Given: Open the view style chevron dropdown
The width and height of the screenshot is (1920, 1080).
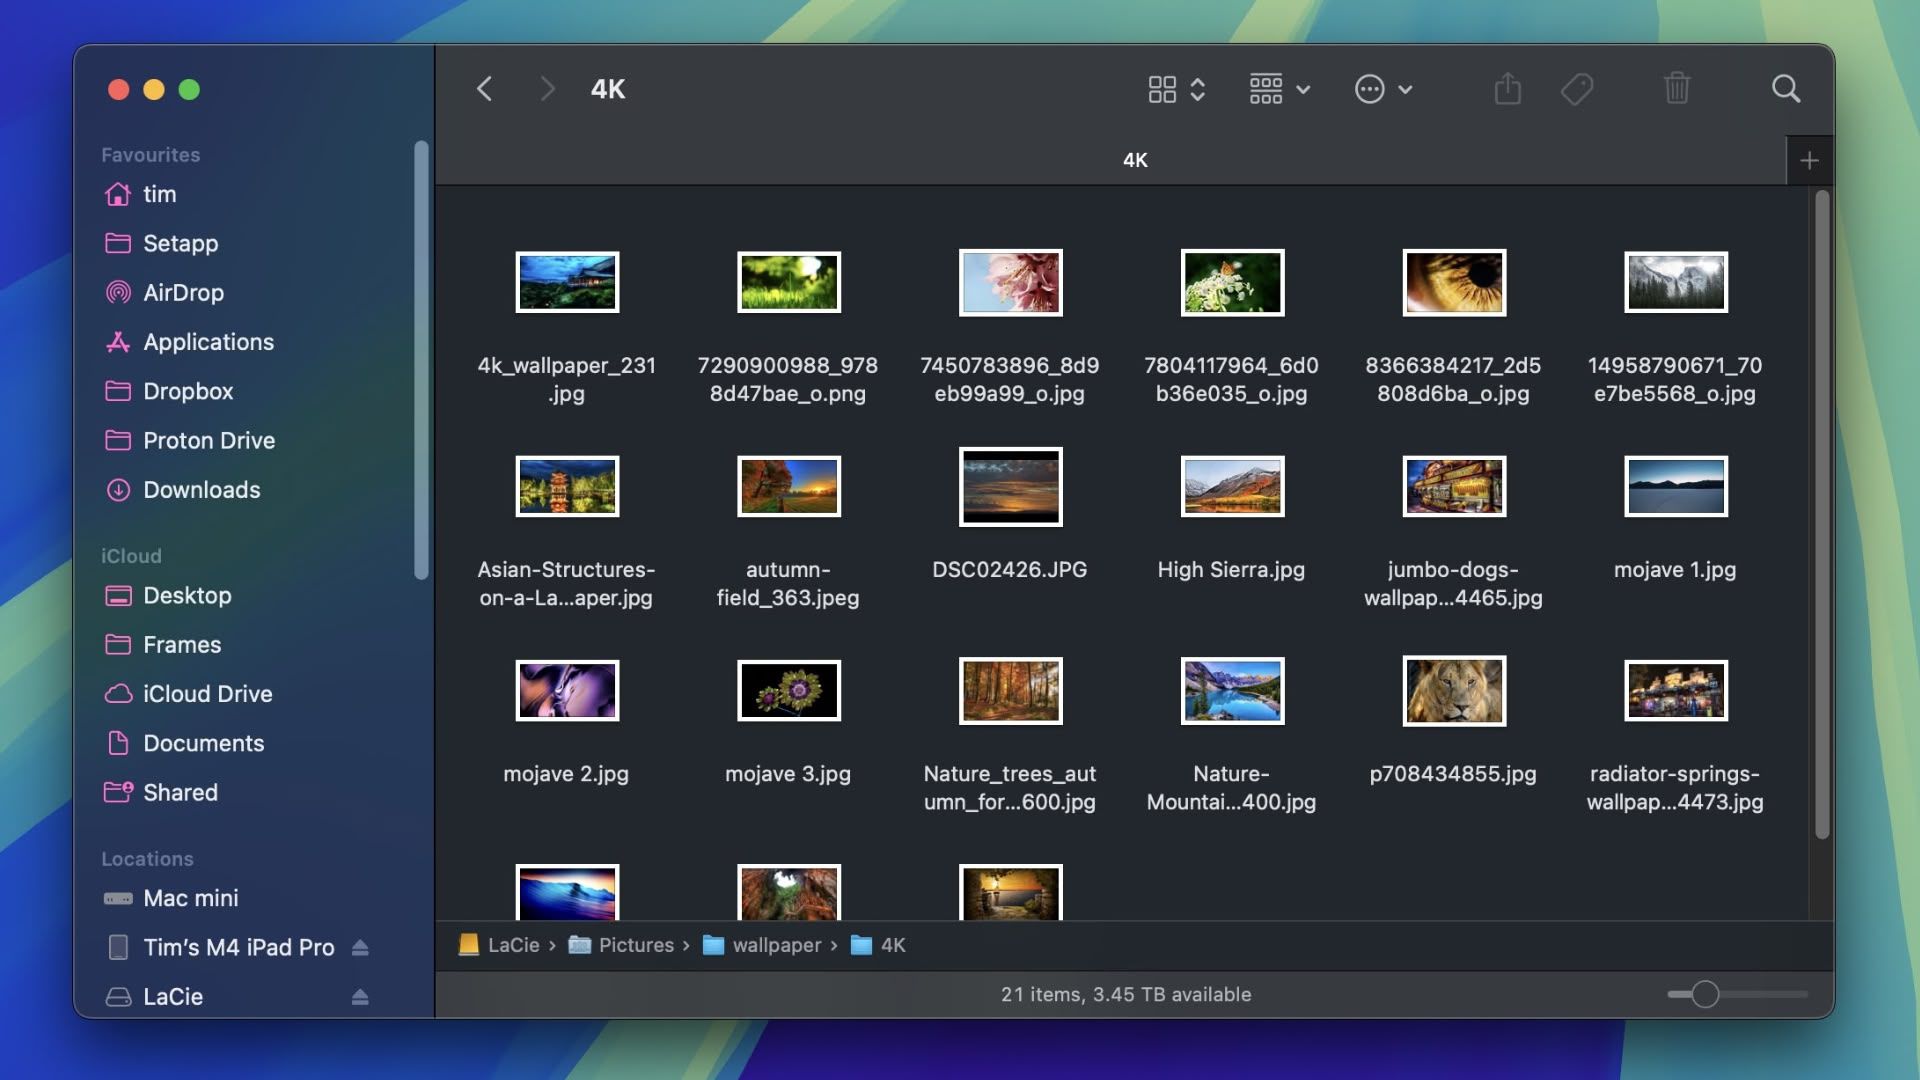Looking at the screenshot, I should point(1196,89).
